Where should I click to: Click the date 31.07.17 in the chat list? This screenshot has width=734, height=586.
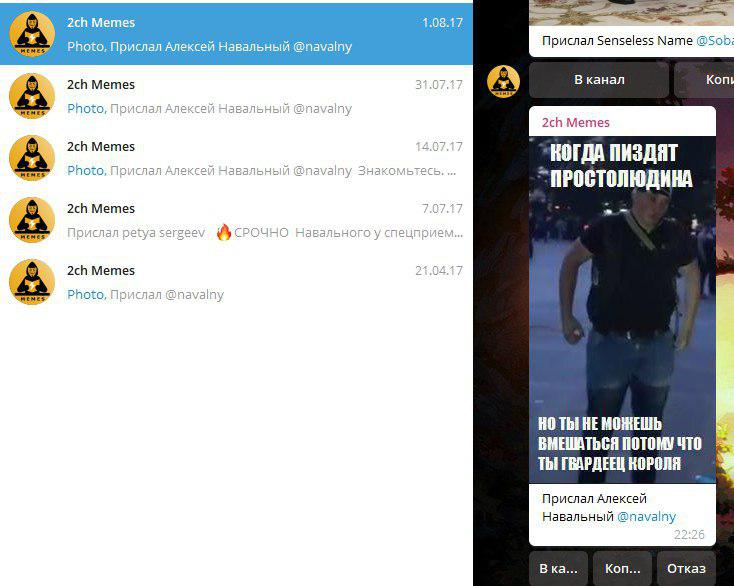coord(439,85)
